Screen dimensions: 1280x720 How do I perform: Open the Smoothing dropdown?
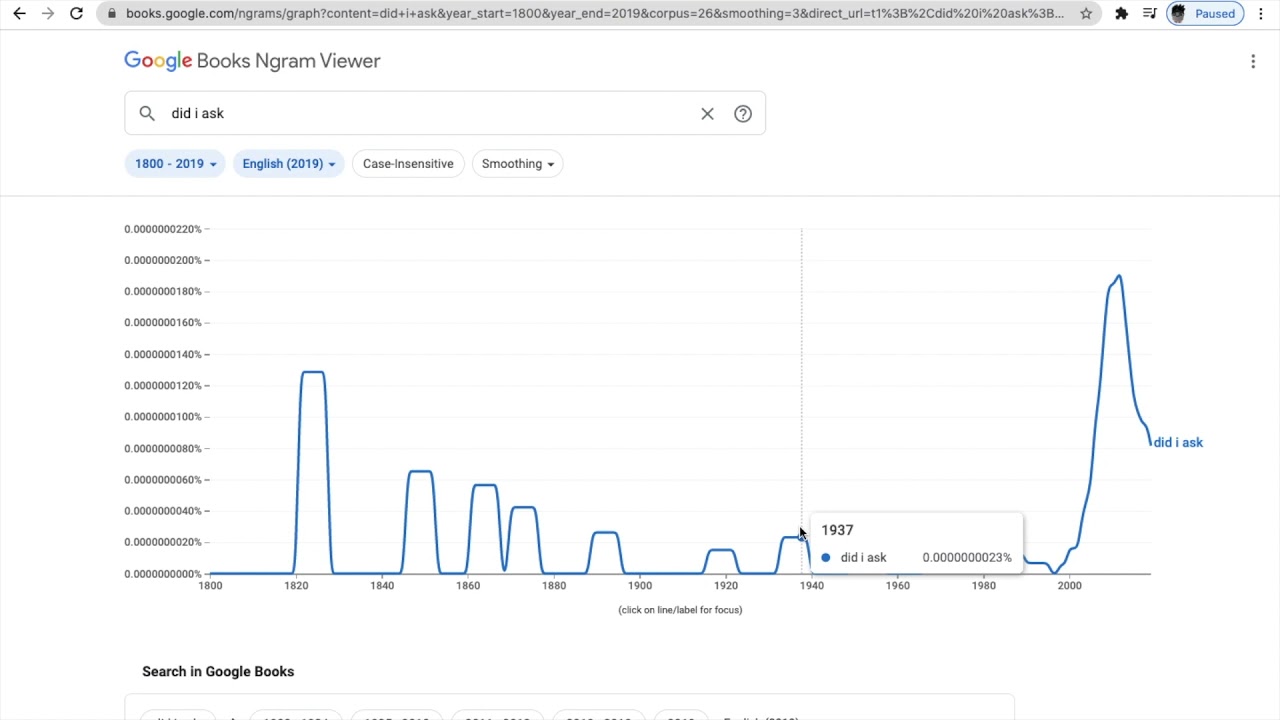(x=517, y=164)
